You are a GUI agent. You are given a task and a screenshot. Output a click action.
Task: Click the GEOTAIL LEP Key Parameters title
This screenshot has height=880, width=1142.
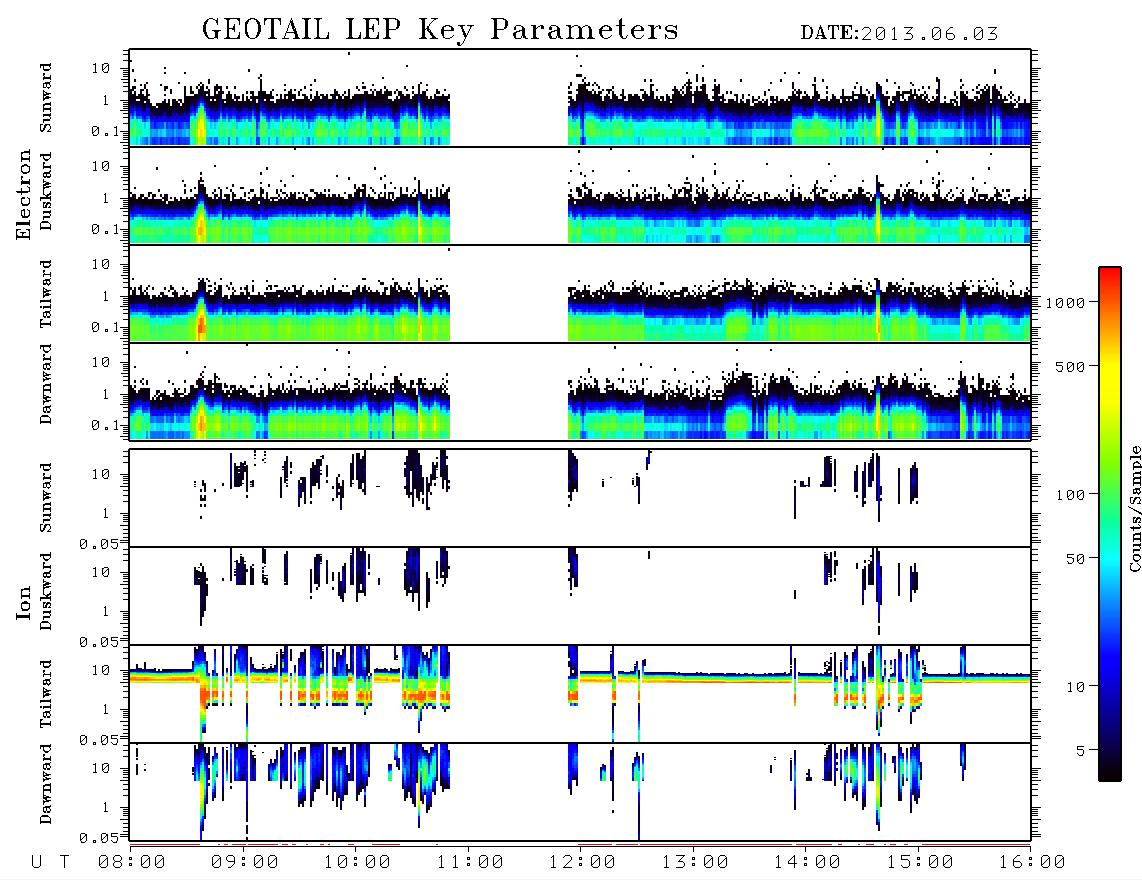(440, 30)
